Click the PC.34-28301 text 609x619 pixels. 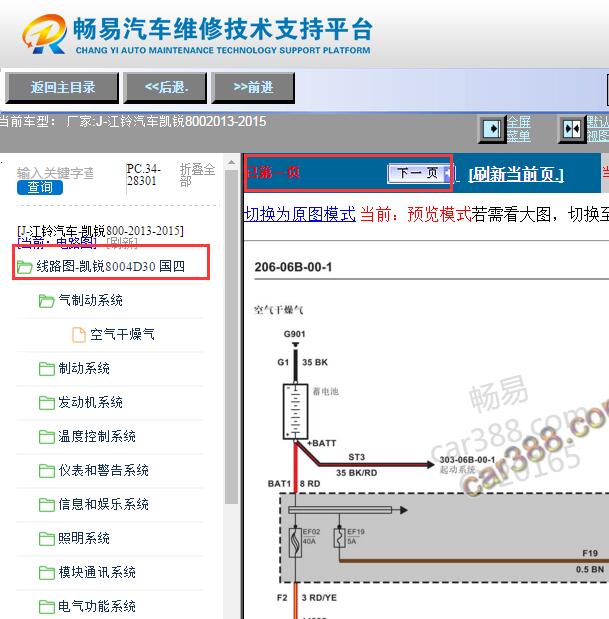(143, 174)
